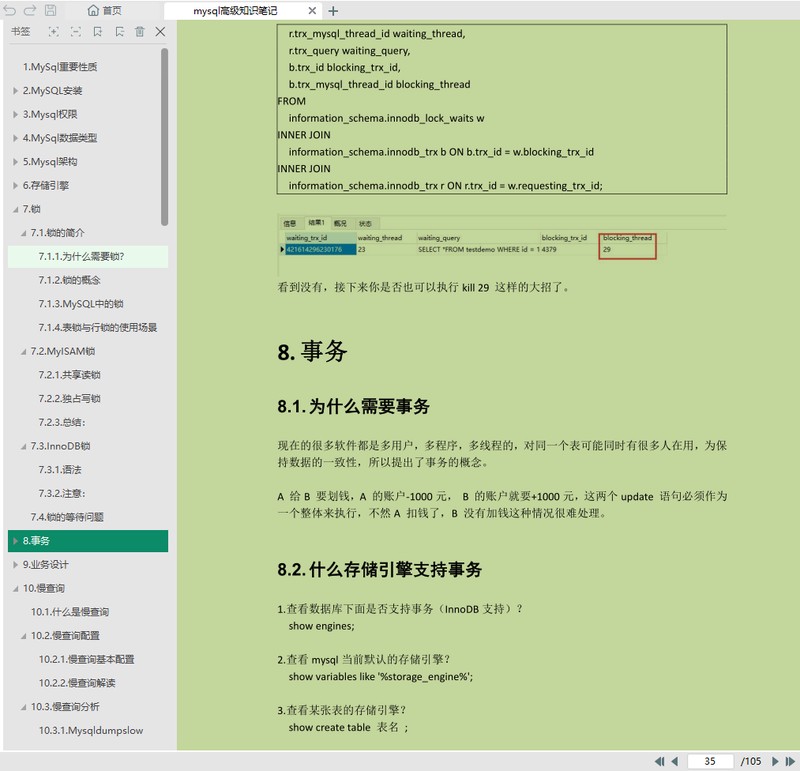Image resolution: width=800 pixels, height=771 pixels.
Task: Click the redo arrow icon
Action: tap(30, 10)
